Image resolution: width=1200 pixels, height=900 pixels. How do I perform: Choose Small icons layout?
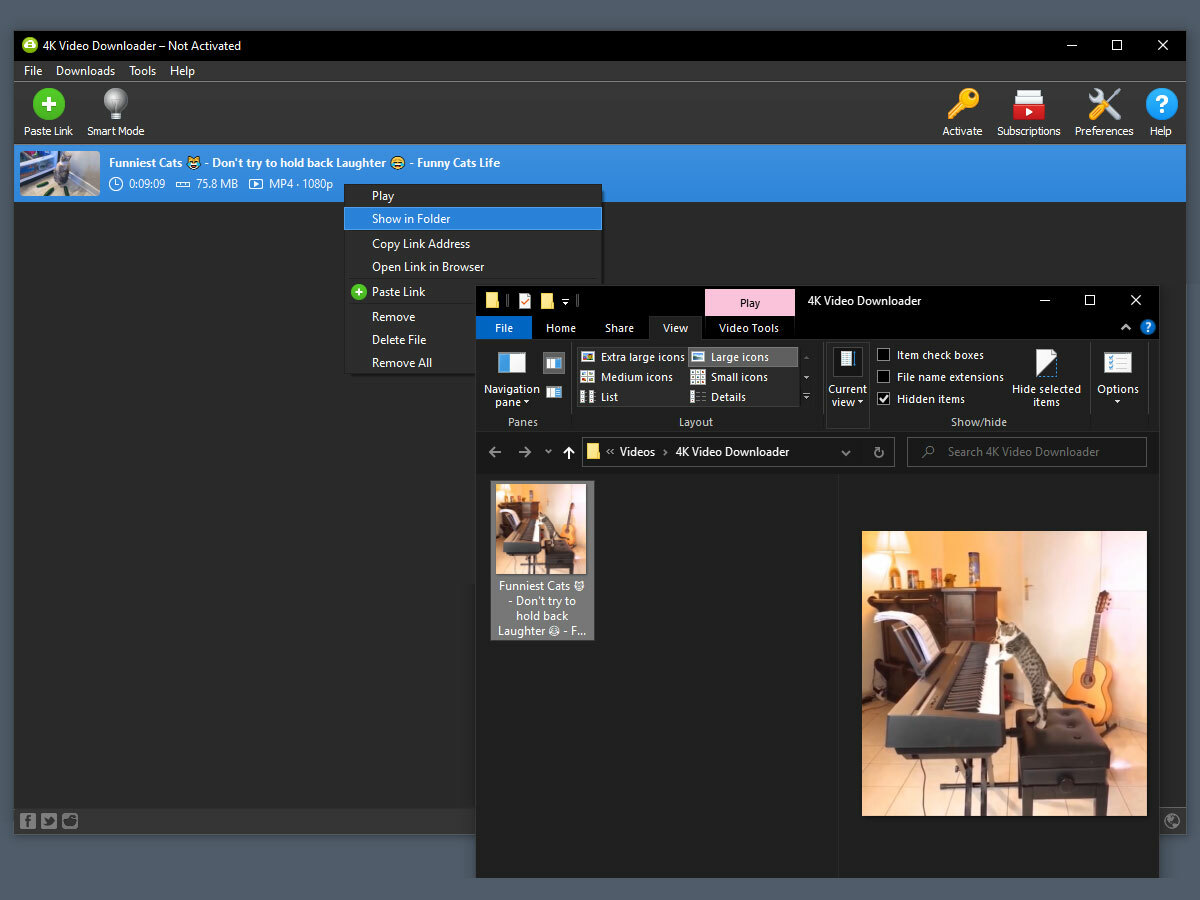tap(731, 377)
